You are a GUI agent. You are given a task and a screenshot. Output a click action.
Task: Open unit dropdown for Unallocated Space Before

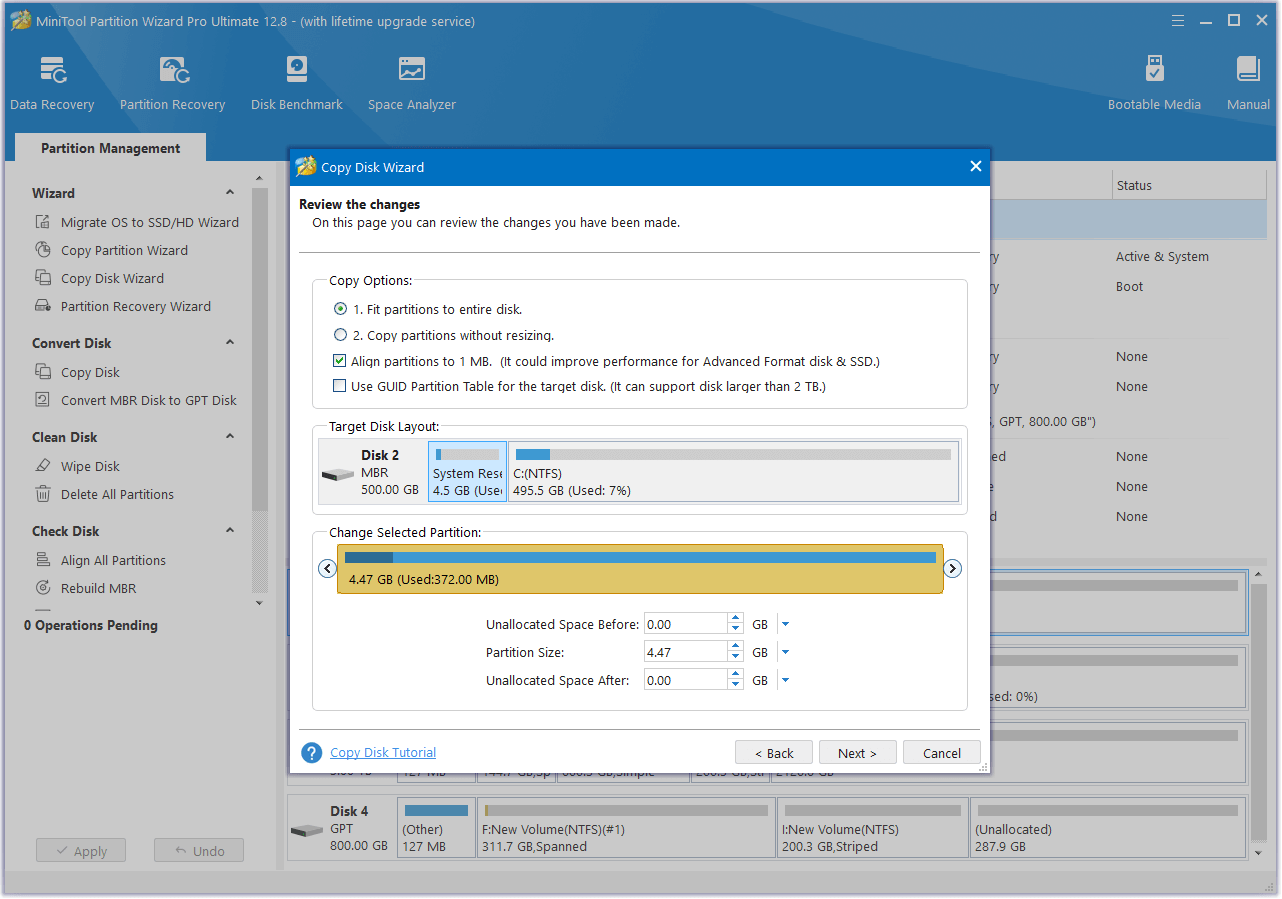click(x=785, y=624)
